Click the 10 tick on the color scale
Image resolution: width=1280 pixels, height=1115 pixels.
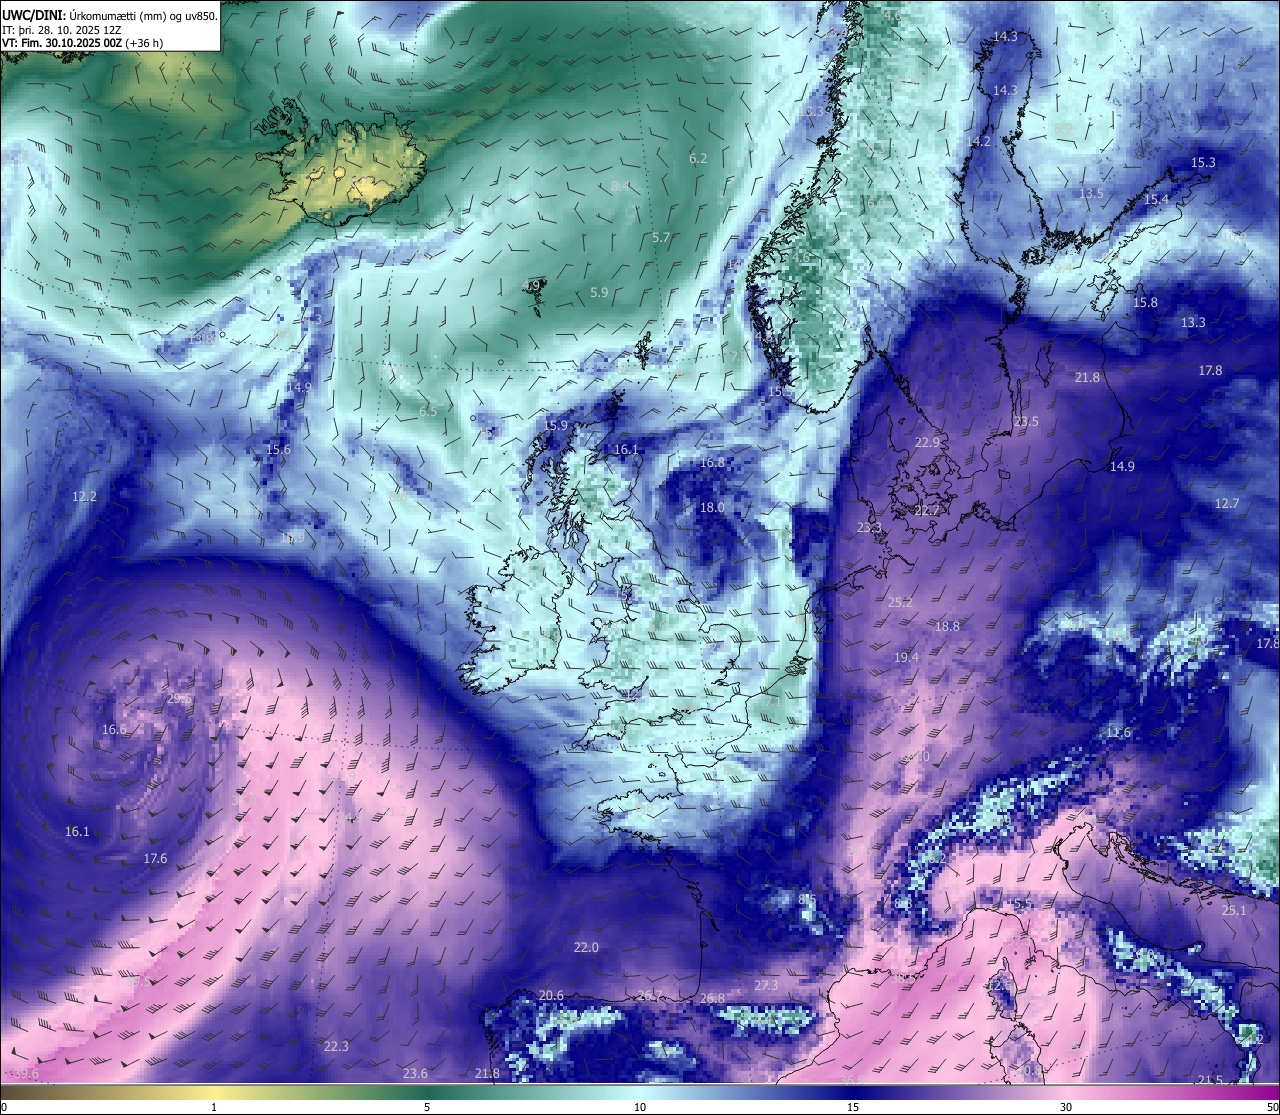tap(640, 1107)
